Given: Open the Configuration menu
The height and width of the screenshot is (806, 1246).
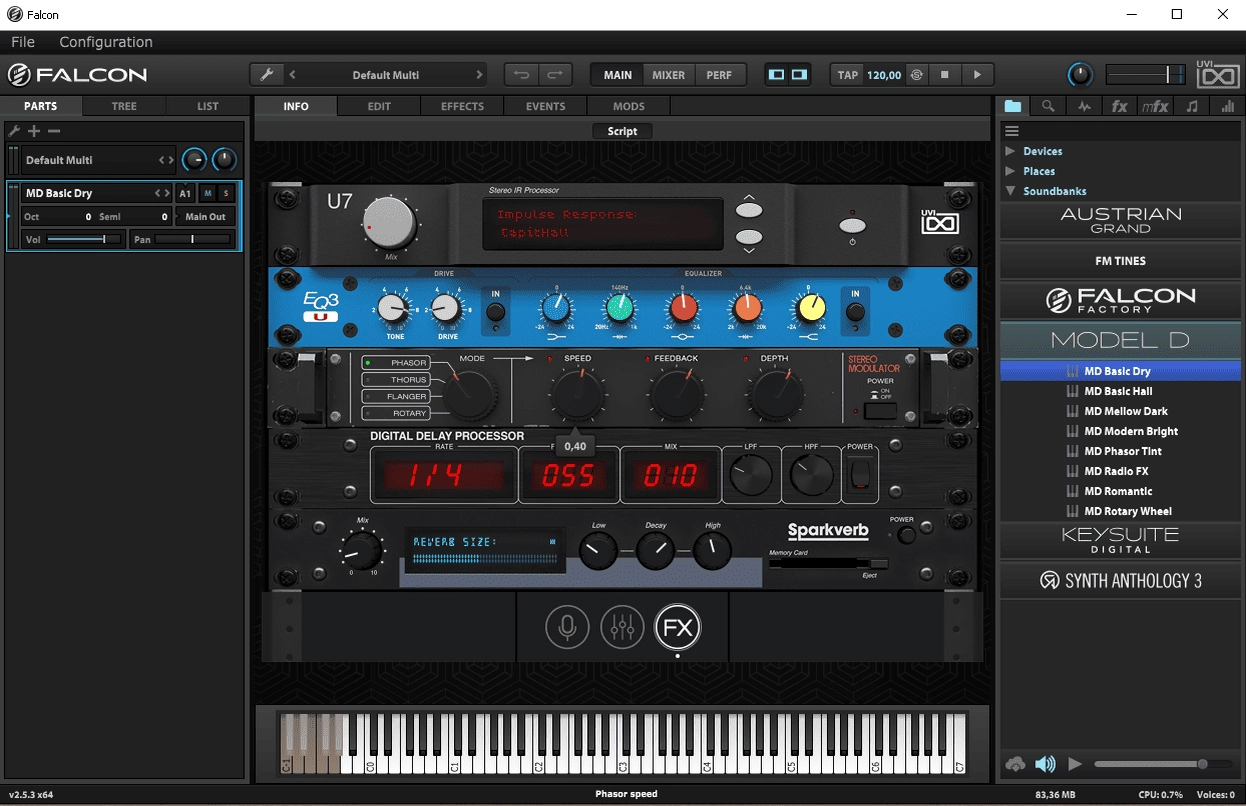Looking at the screenshot, I should click(106, 42).
